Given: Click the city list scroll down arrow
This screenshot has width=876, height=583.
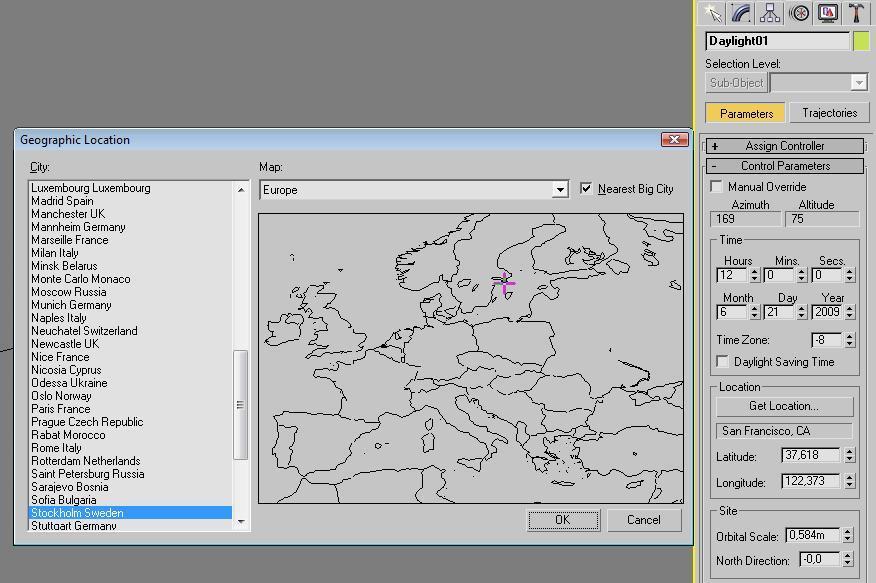Looking at the screenshot, I should tap(241, 522).
